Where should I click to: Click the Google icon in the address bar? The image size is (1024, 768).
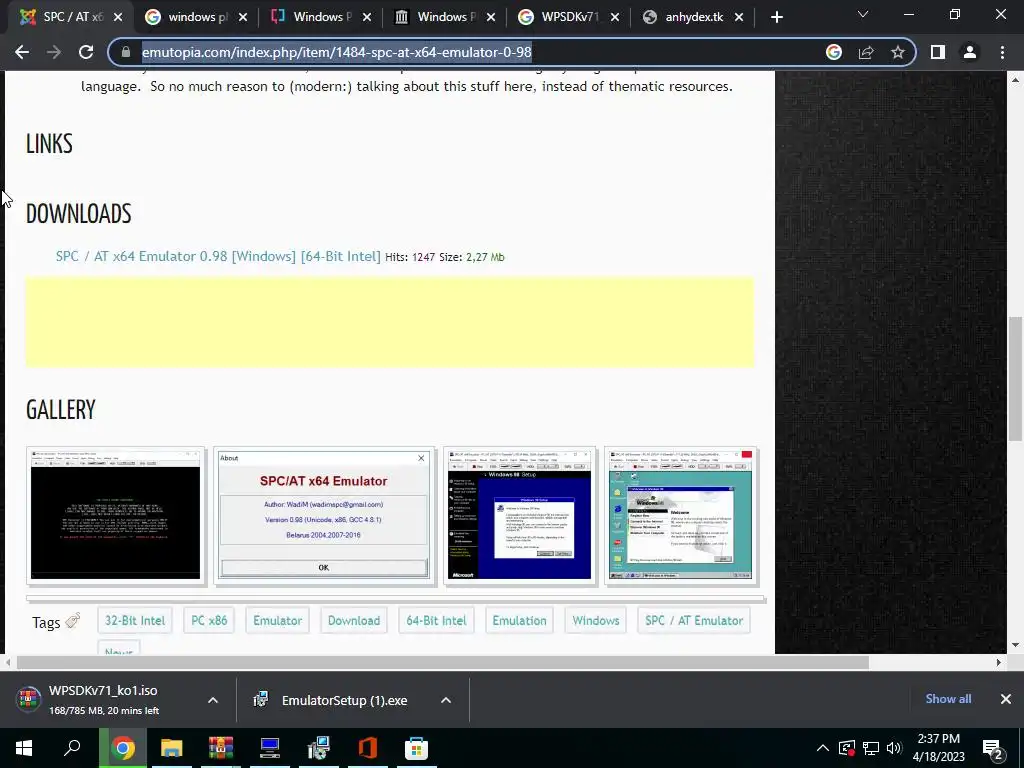point(834,52)
